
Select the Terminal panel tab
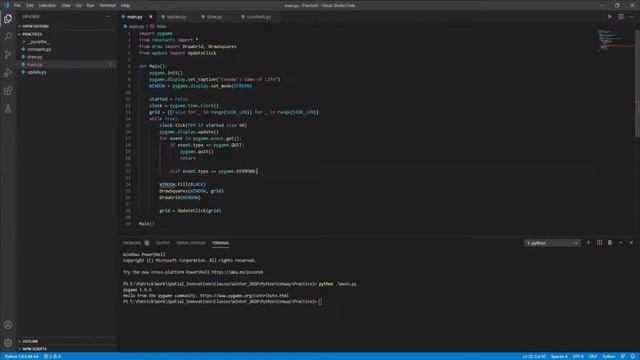[x=220, y=243]
